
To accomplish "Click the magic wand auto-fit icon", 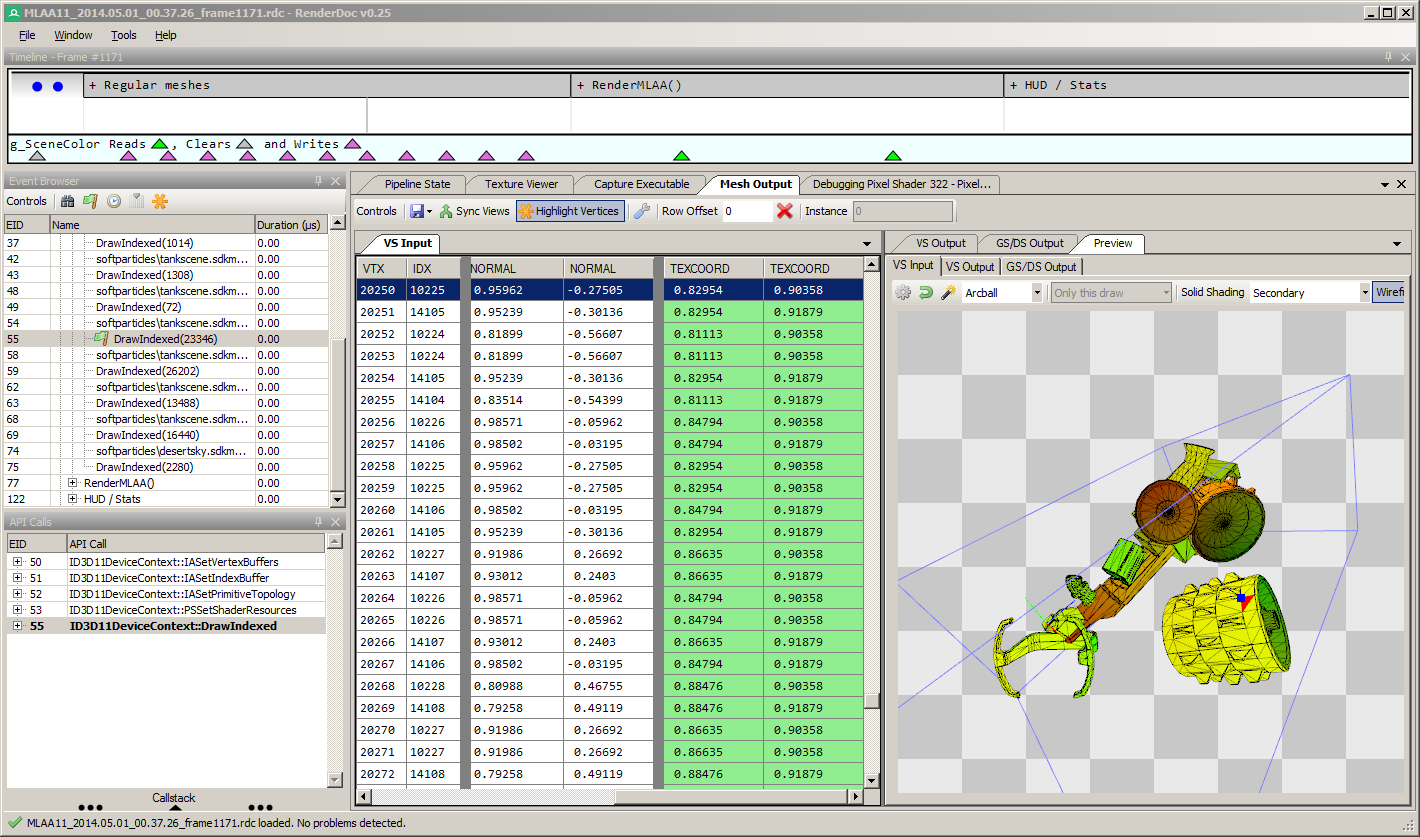I will click(948, 292).
